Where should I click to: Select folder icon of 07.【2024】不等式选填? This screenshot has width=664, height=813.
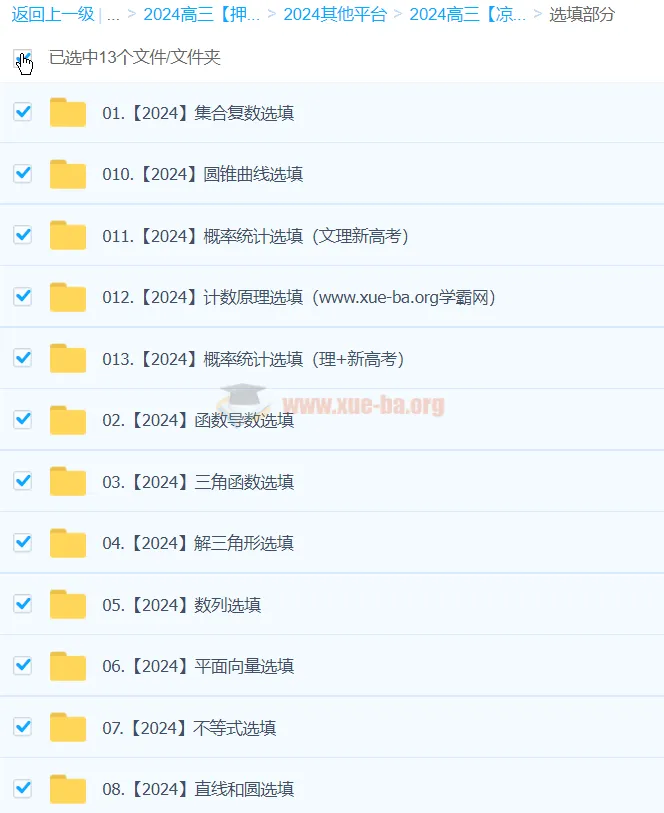68,727
